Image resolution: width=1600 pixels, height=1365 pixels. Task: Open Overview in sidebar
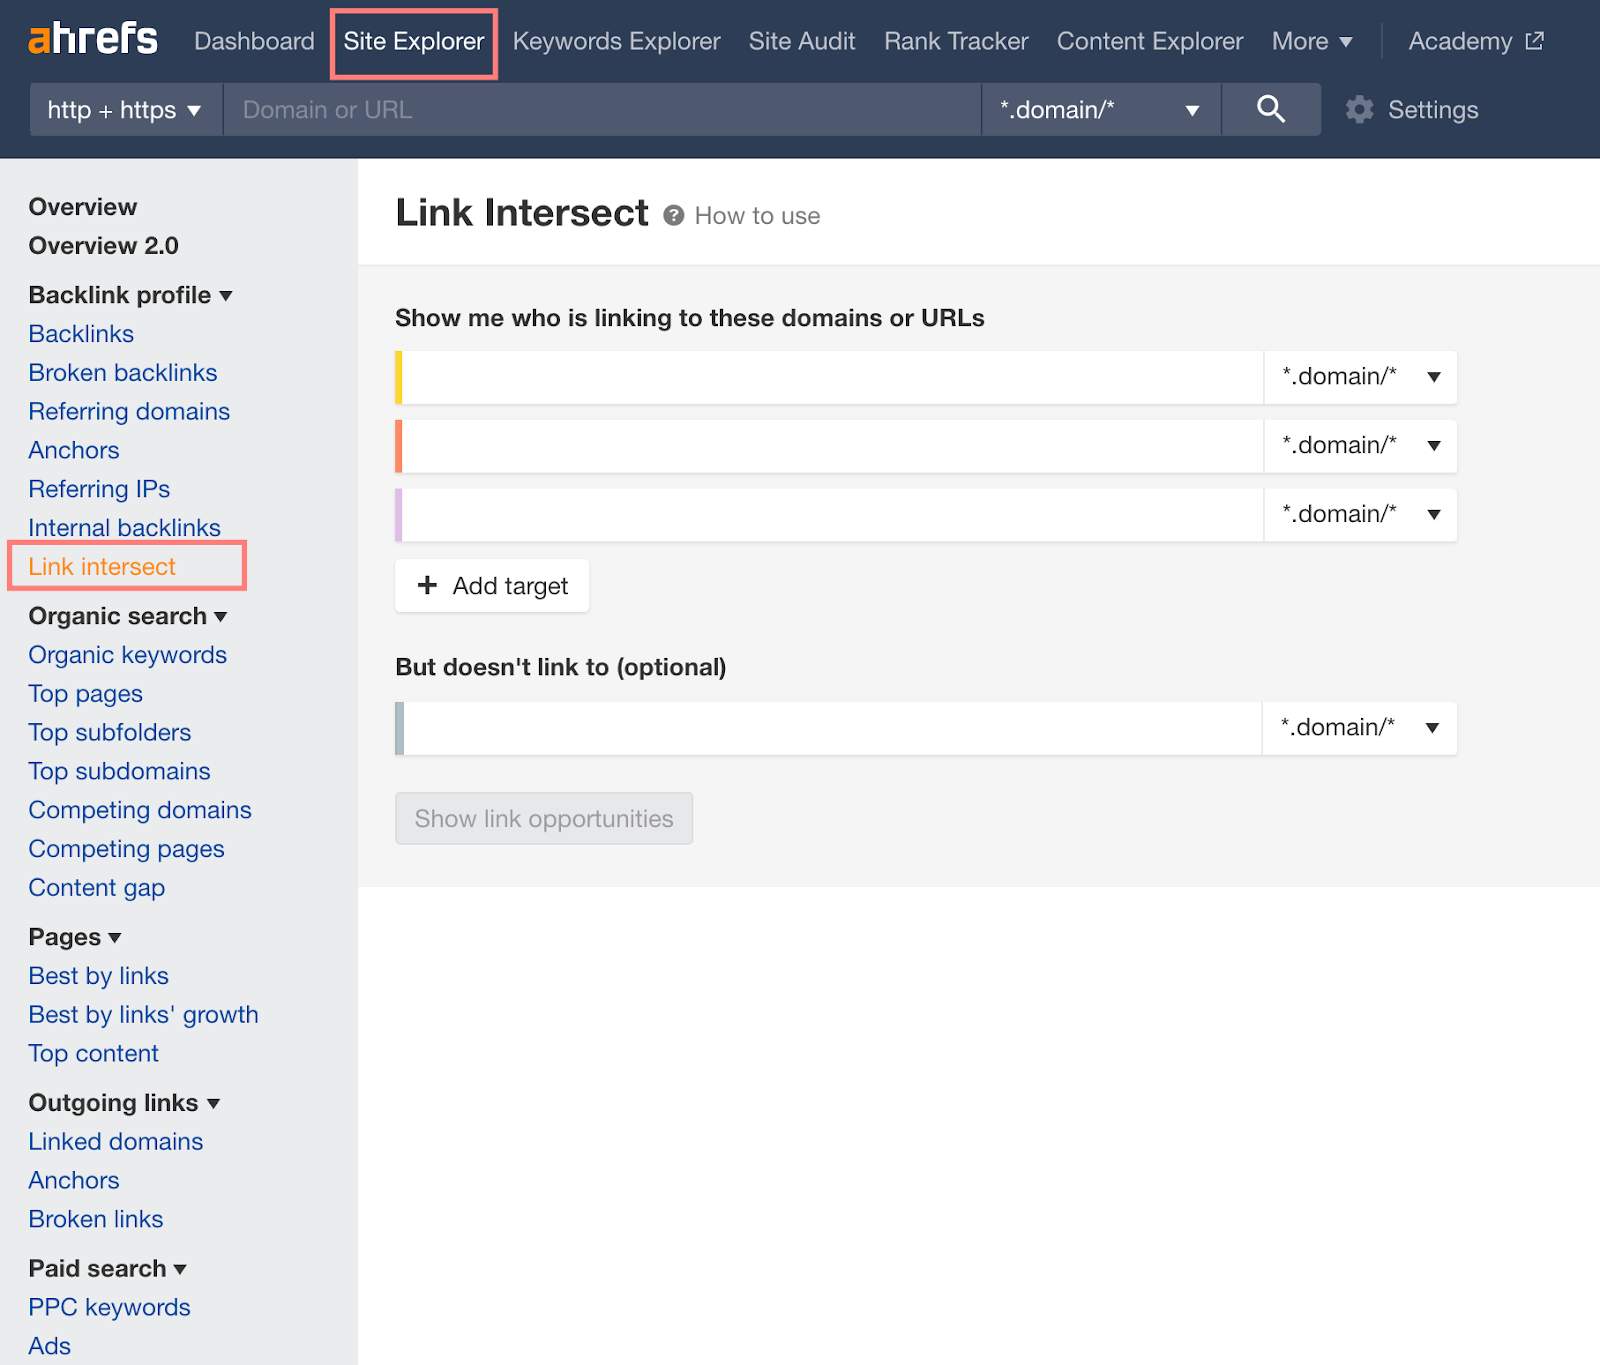click(x=83, y=207)
